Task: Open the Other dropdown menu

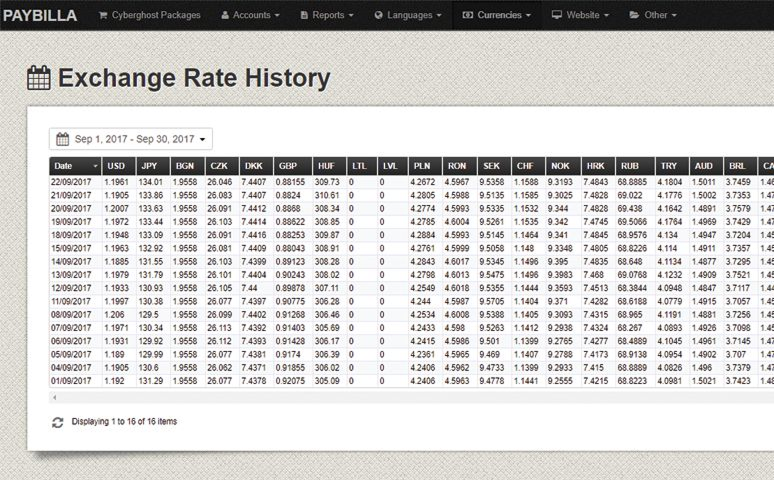Action: [x=660, y=15]
